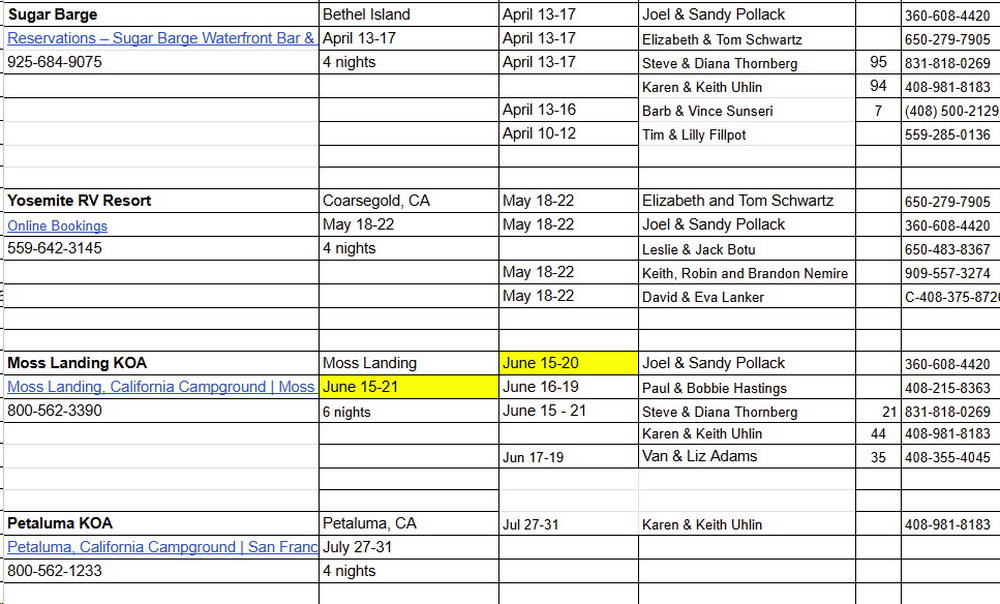The height and width of the screenshot is (604, 1000).
Task: Open Moss Landing California Campground link
Action: [161, 387]
